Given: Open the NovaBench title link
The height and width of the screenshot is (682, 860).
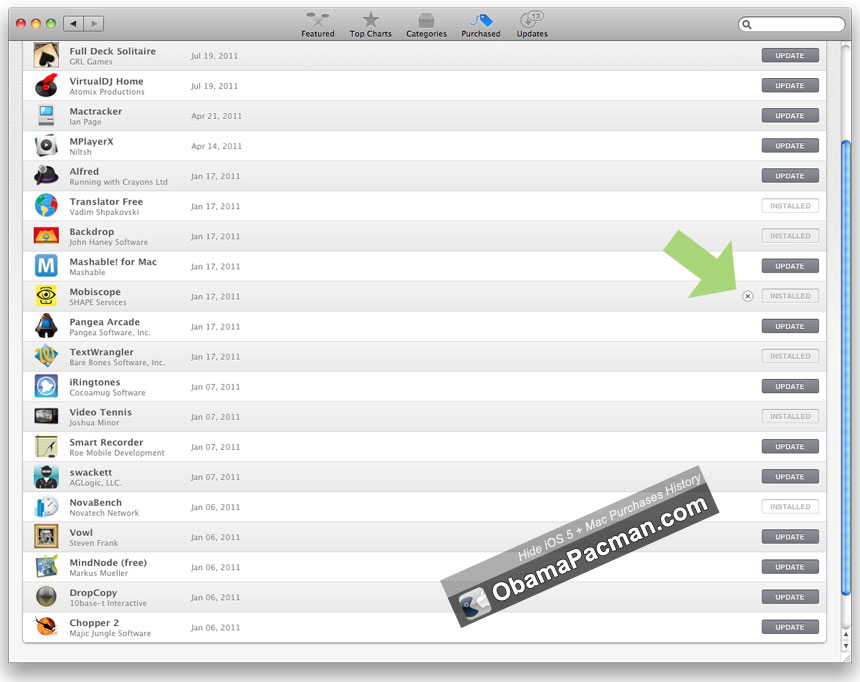Looking at the screenshot, I should tap(95, 503).
